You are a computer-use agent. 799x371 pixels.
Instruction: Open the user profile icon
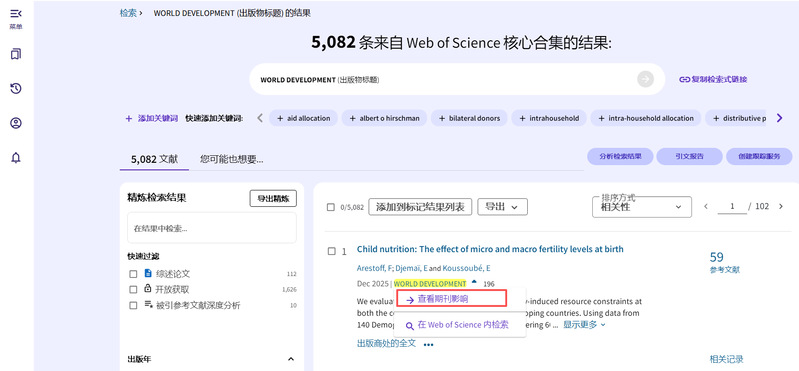(x=16, y=123)
